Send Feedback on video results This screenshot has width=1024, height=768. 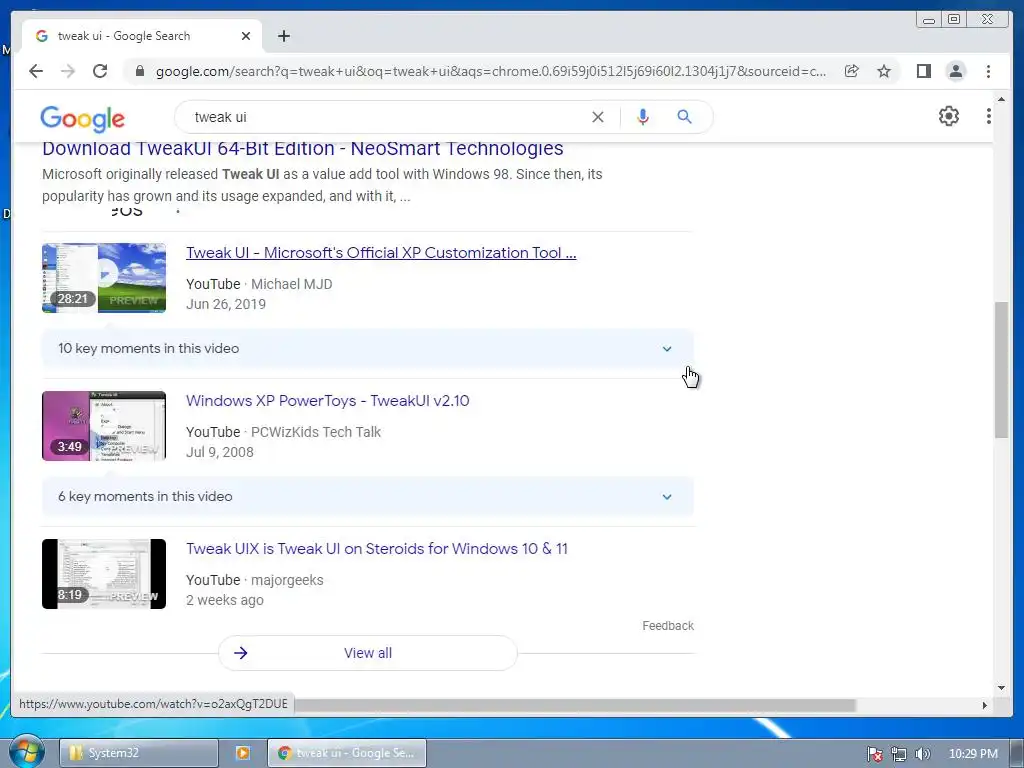click(667, 626)
